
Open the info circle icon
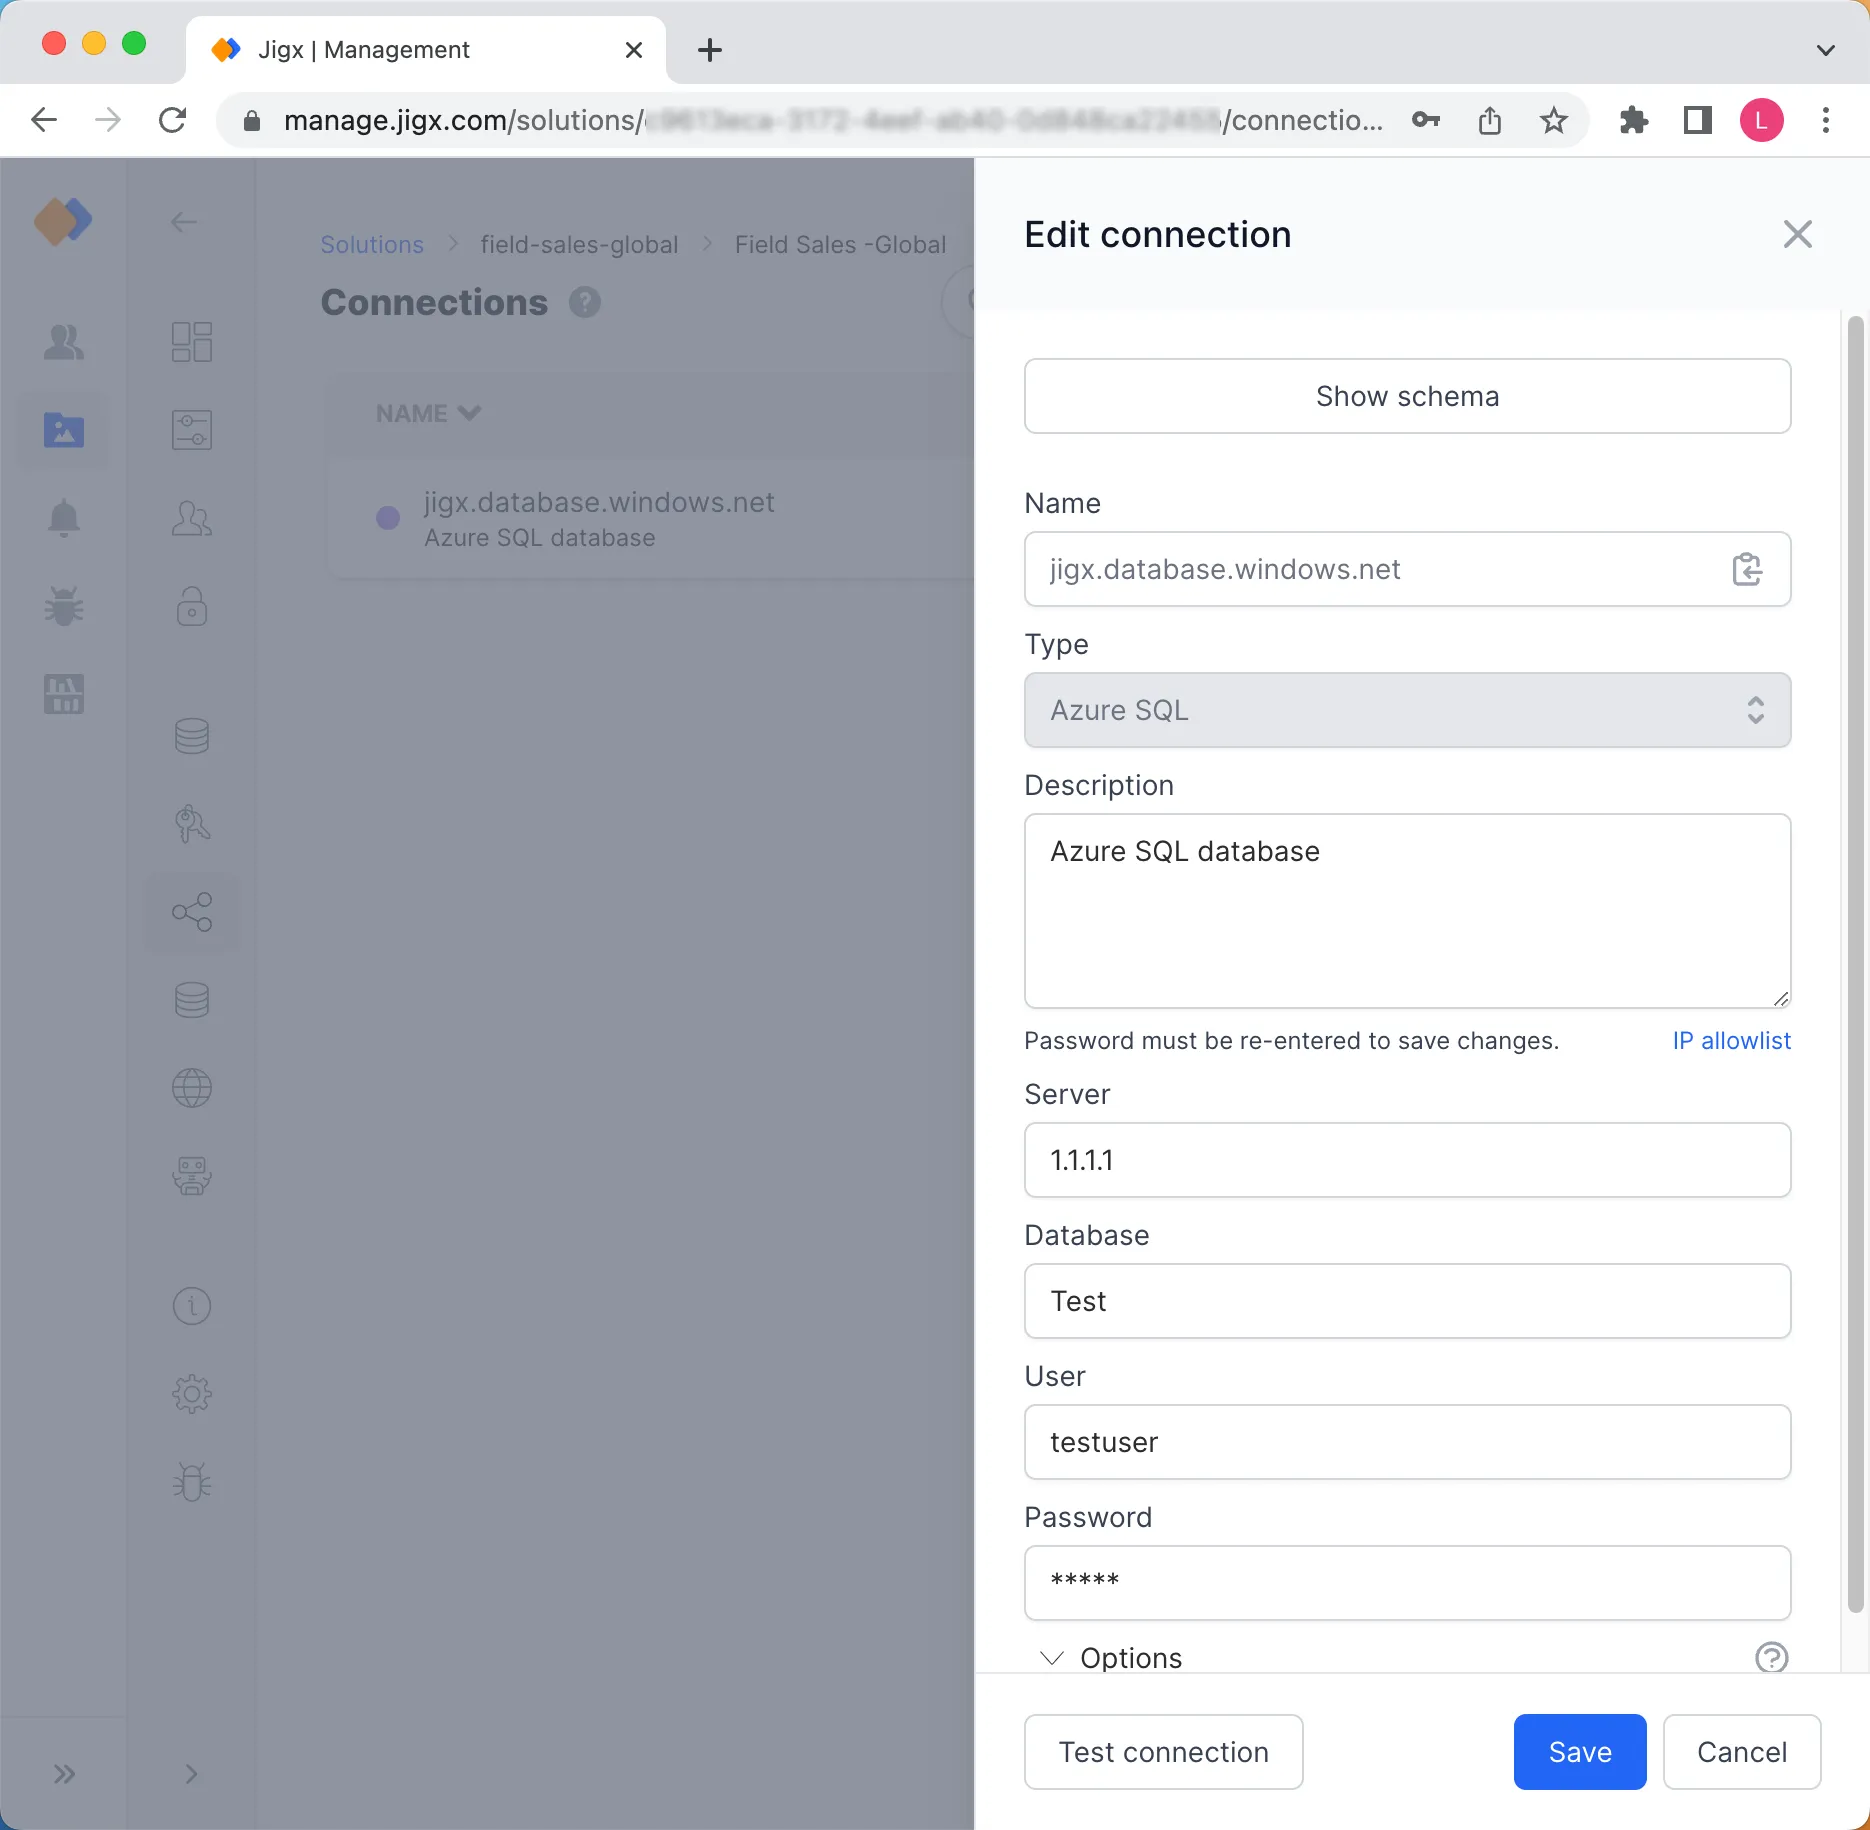coord(192,1306)
